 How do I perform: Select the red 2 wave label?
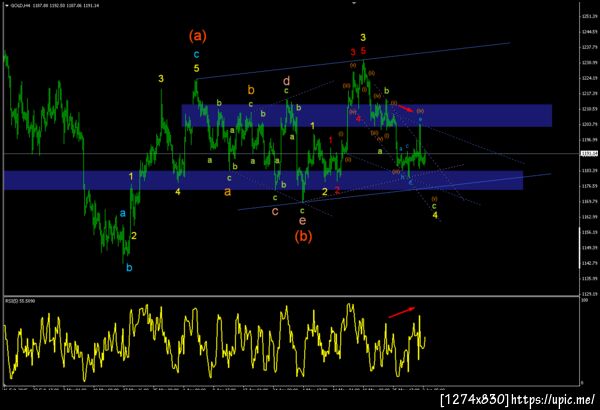(337, 190)
